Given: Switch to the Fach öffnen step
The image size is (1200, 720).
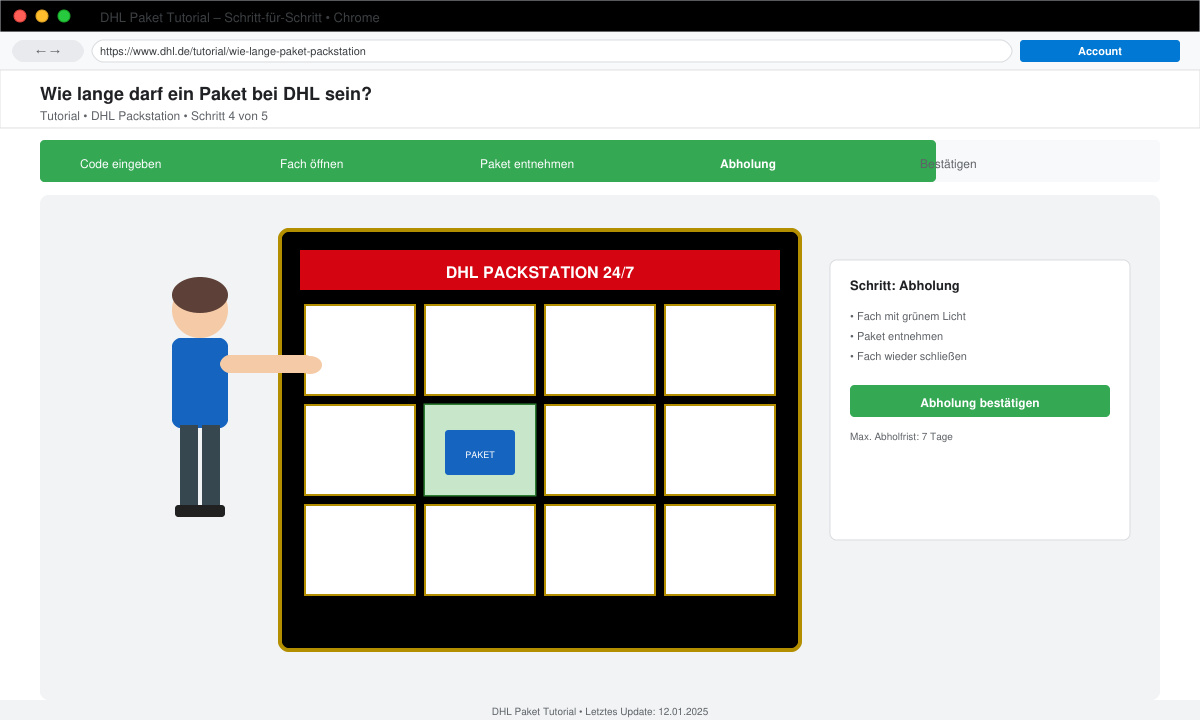Looking at the screenshot, I should [x=312, y=164].
